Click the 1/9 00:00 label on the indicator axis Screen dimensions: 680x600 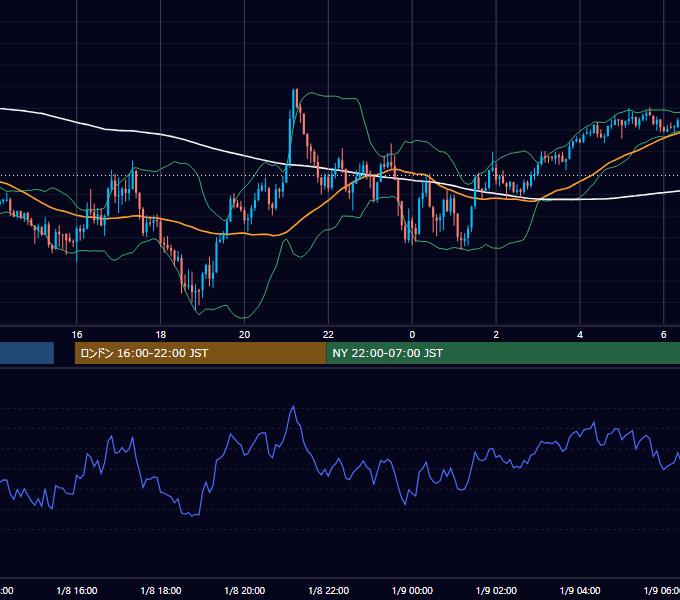tap(412, 591)
